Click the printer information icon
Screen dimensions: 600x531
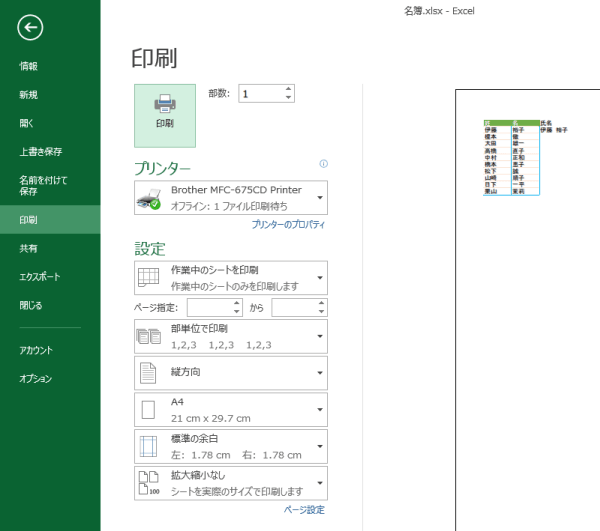(323, 164)
